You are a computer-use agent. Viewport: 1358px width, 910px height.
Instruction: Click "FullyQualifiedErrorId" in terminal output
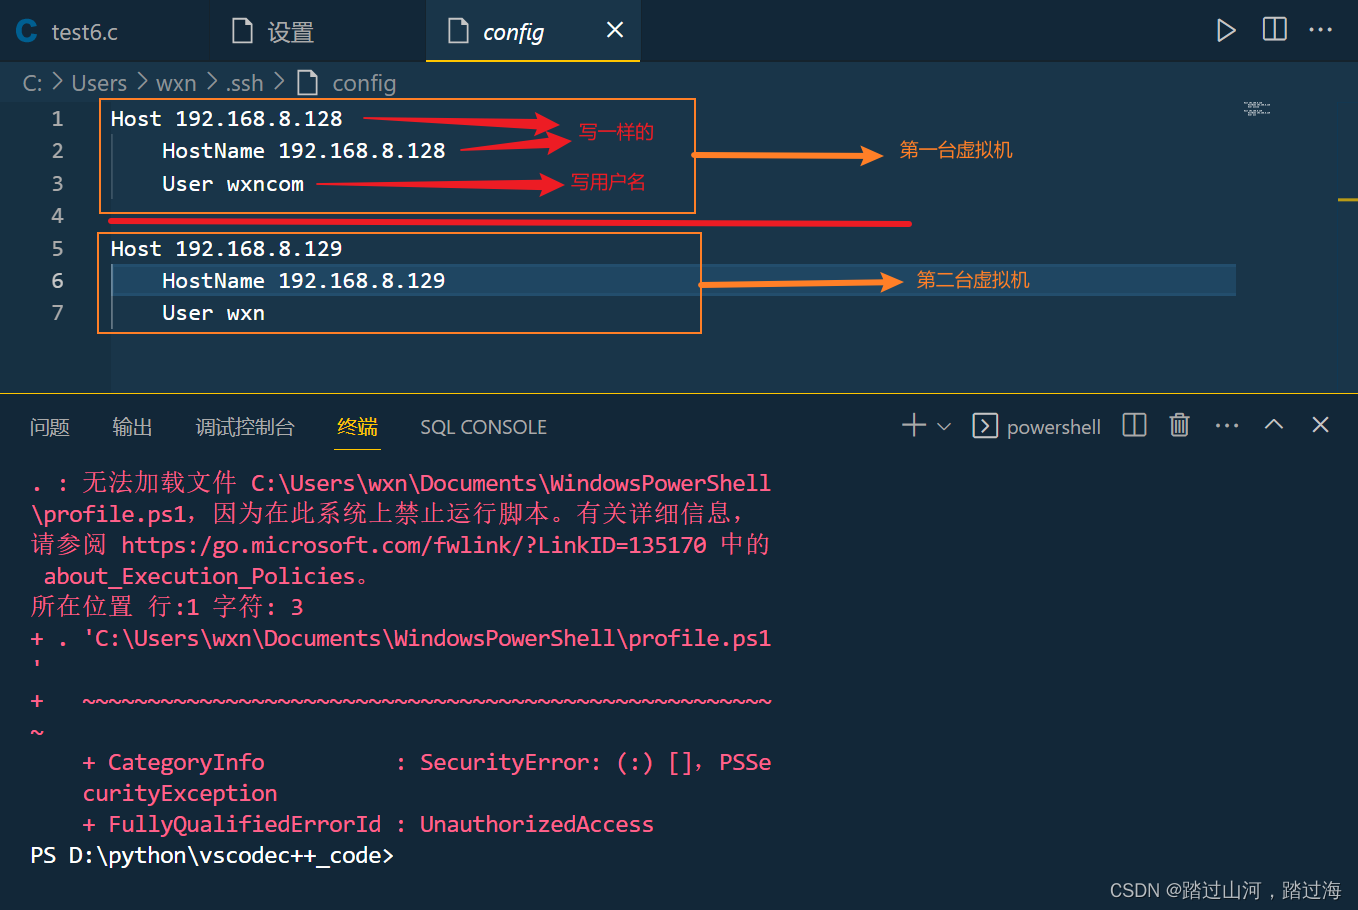click(x=245, y=825)
